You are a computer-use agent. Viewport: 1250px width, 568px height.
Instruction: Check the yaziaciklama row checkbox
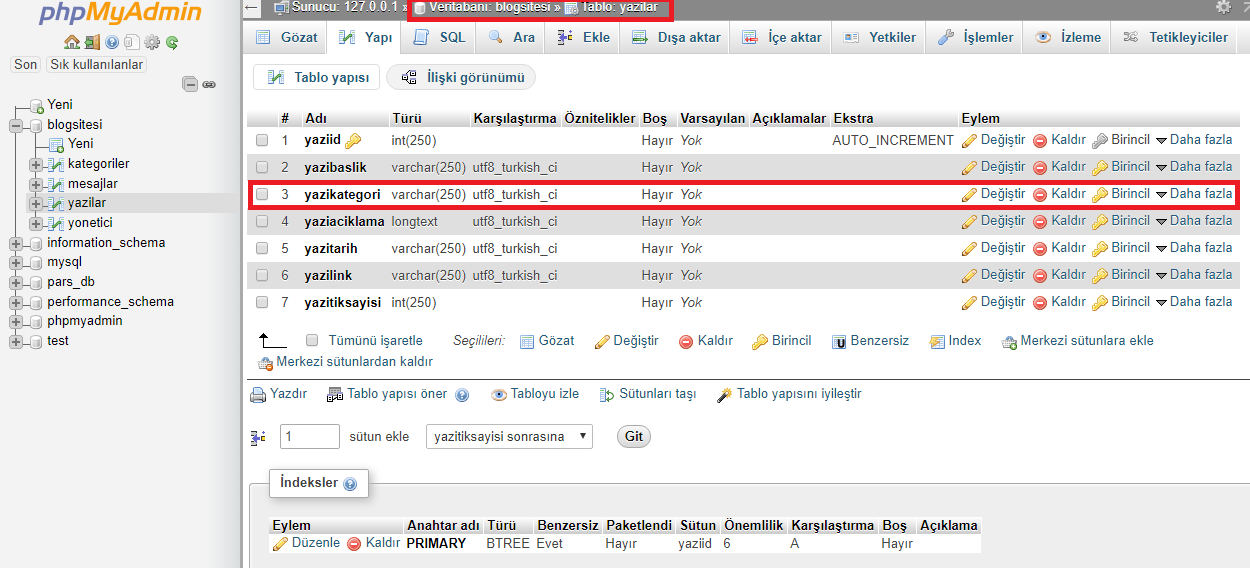[x=262, y=221]
